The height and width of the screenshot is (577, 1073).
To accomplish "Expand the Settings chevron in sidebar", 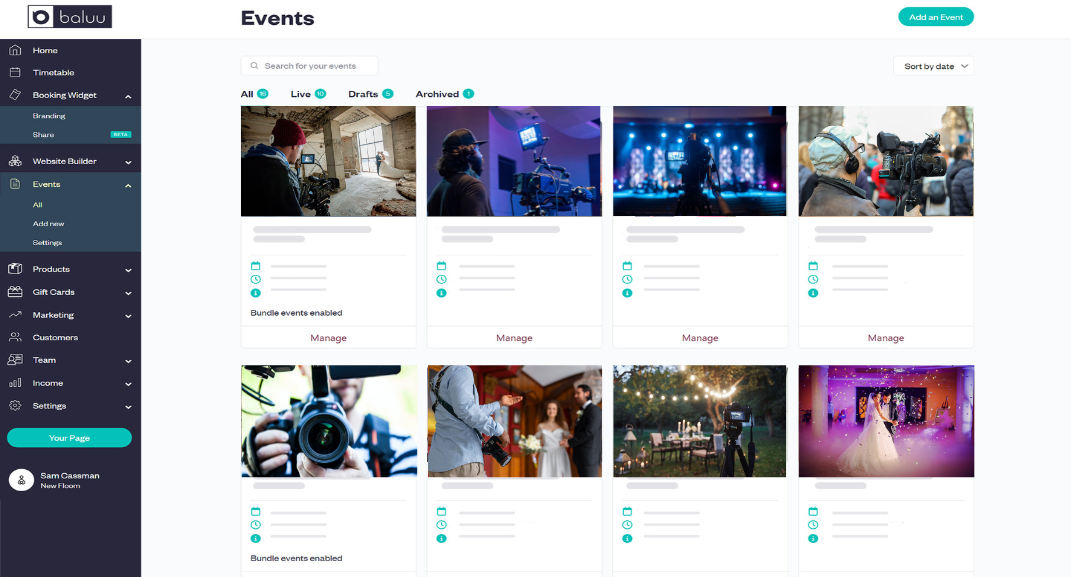I will (128, 407).
